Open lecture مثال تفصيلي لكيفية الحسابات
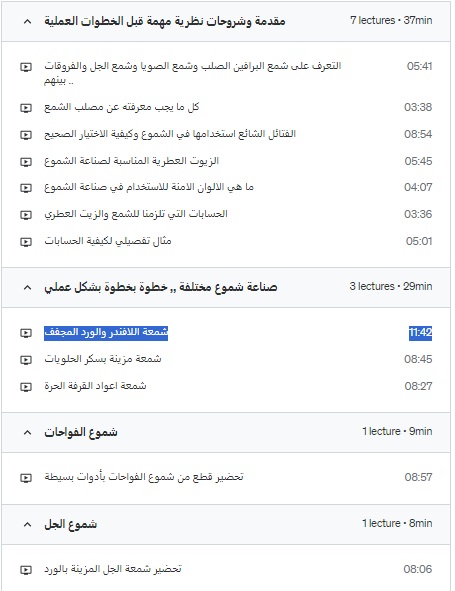The image size is (455, 591). point(108,241)
